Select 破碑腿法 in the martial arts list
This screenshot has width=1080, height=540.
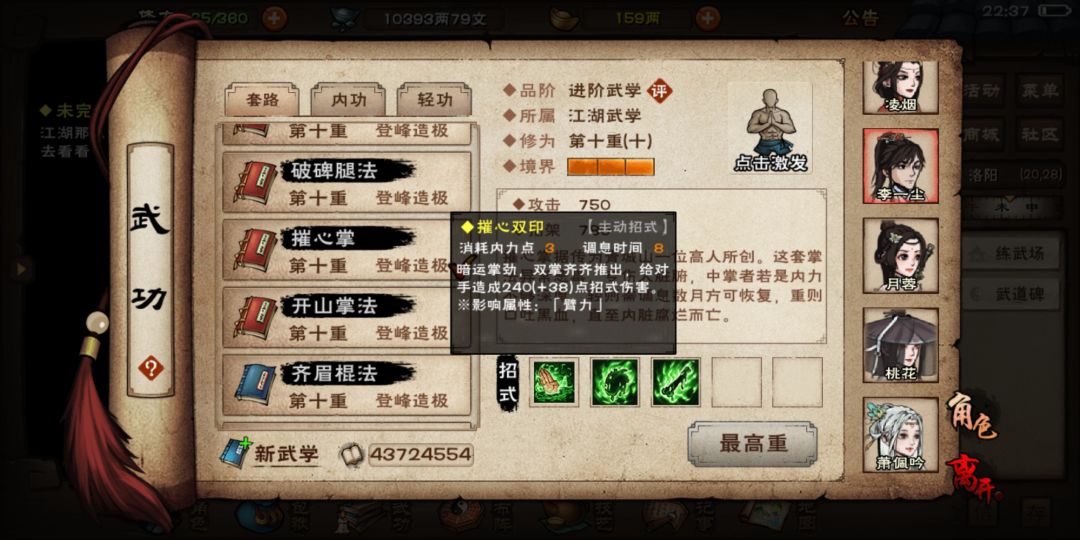pyautogui.click(x=347, y=183)
